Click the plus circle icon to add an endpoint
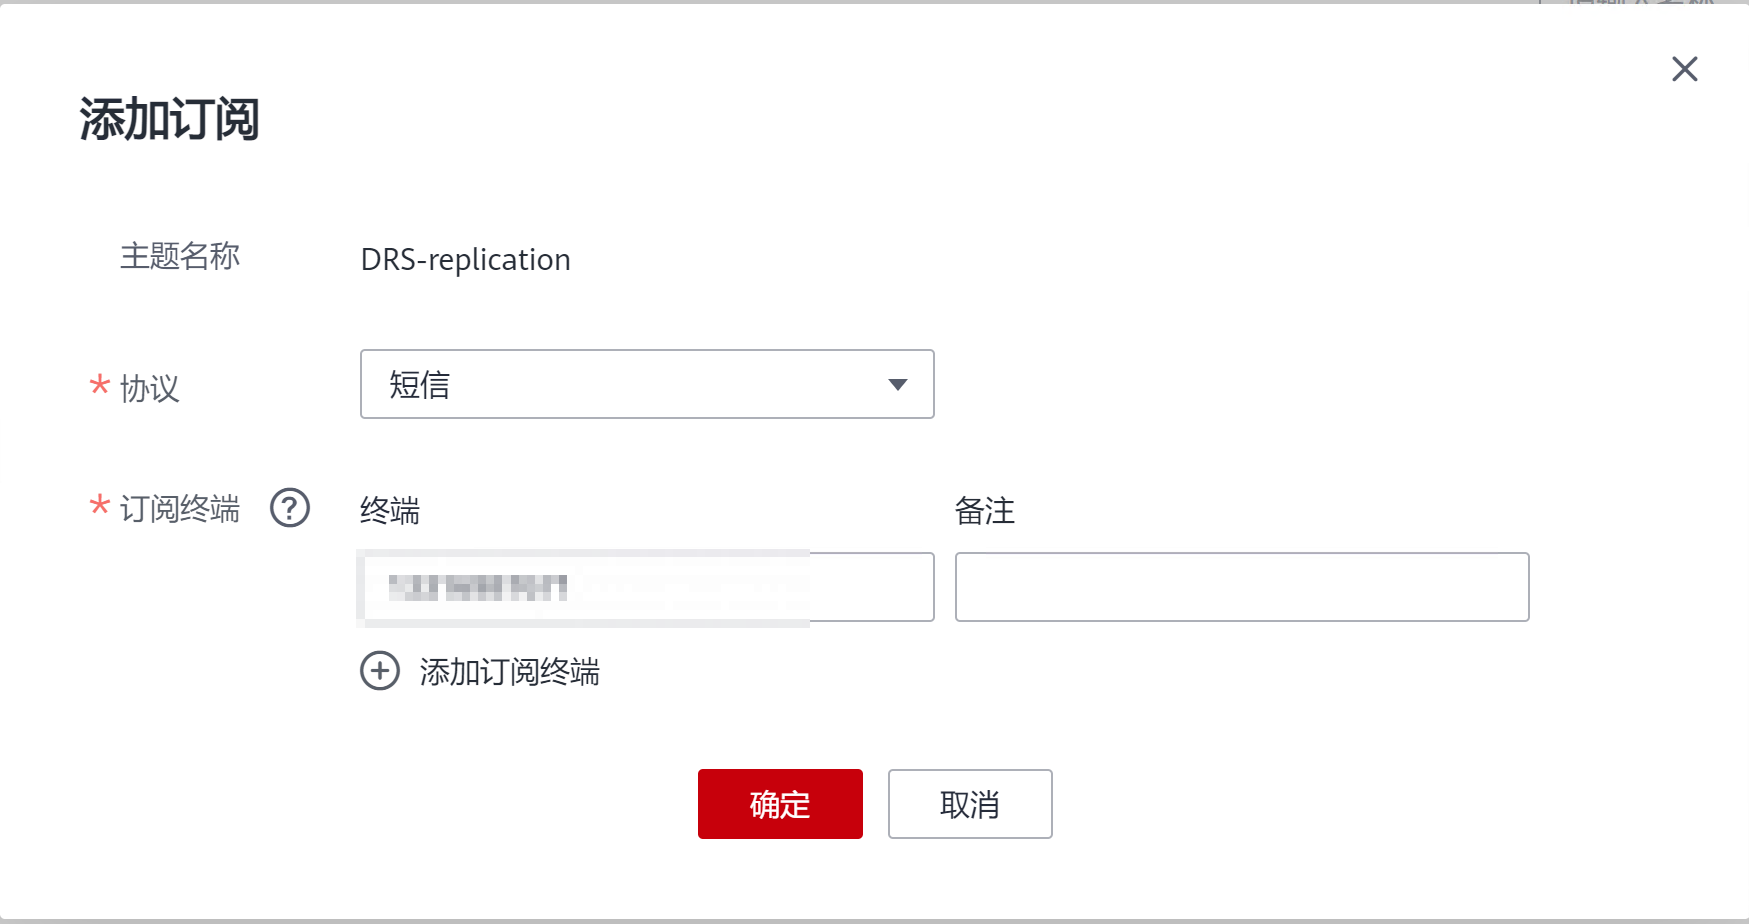 [x=380, y=671]
